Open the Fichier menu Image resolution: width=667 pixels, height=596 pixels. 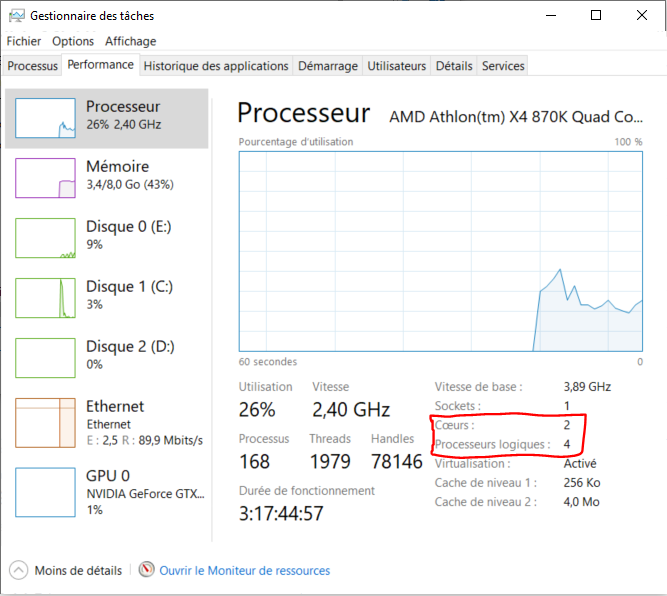[x=24, y=41]
